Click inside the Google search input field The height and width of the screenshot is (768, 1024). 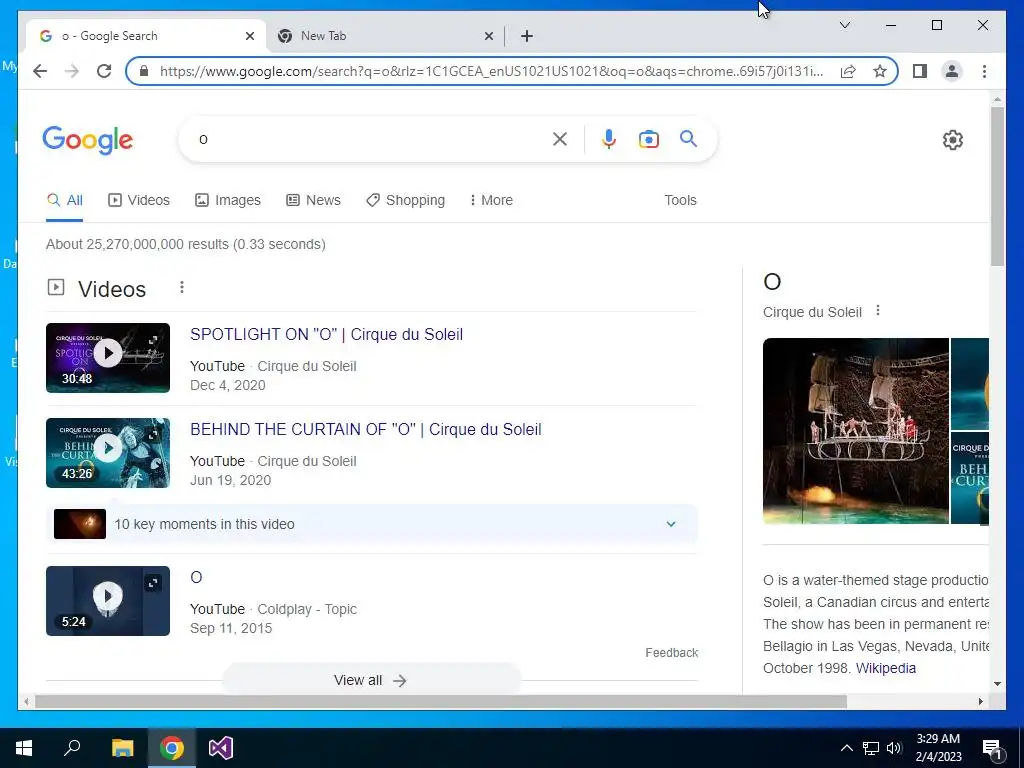372,139
